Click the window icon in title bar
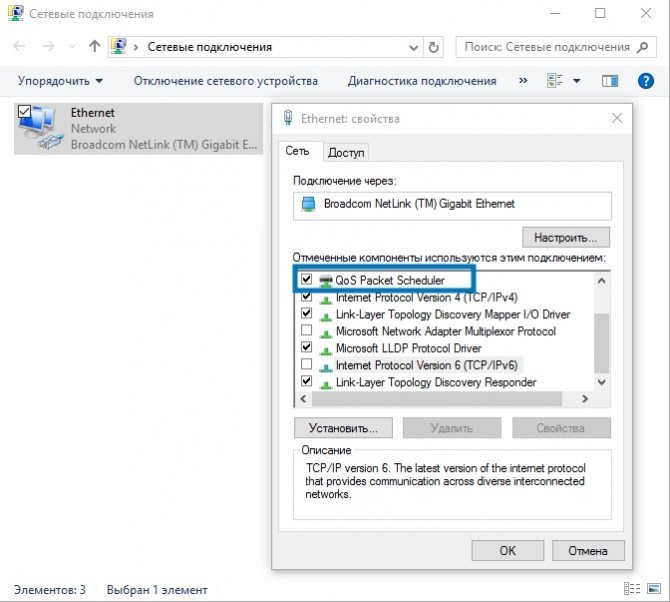The width and height of the screenshot is (670, 602). point(16,13)
